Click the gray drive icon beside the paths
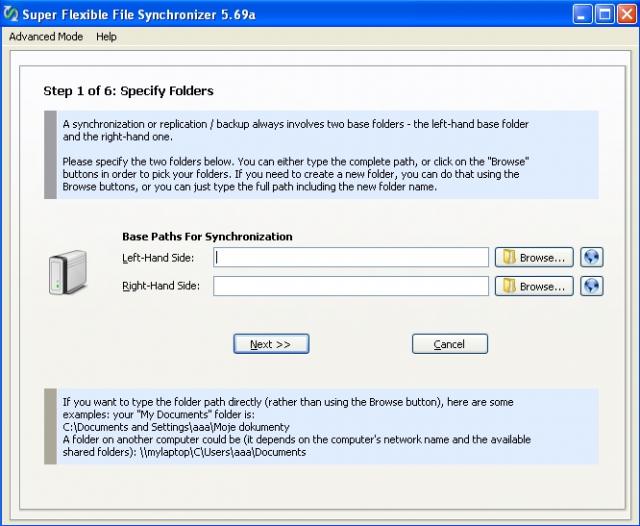The image size is (640, 526). pos(68,273)
